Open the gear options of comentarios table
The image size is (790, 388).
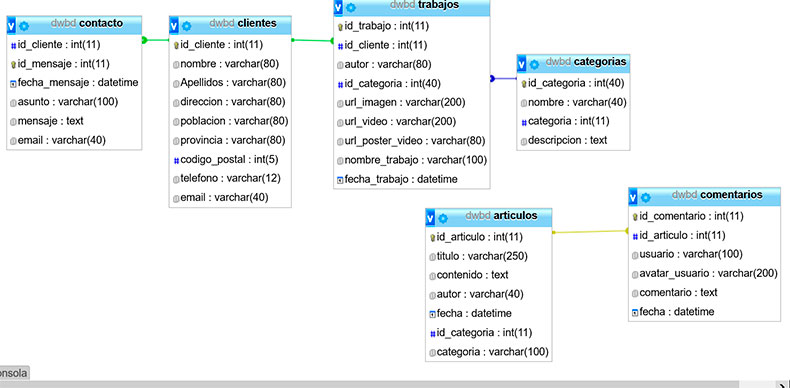pyautogui.click(x=645, y=197)
